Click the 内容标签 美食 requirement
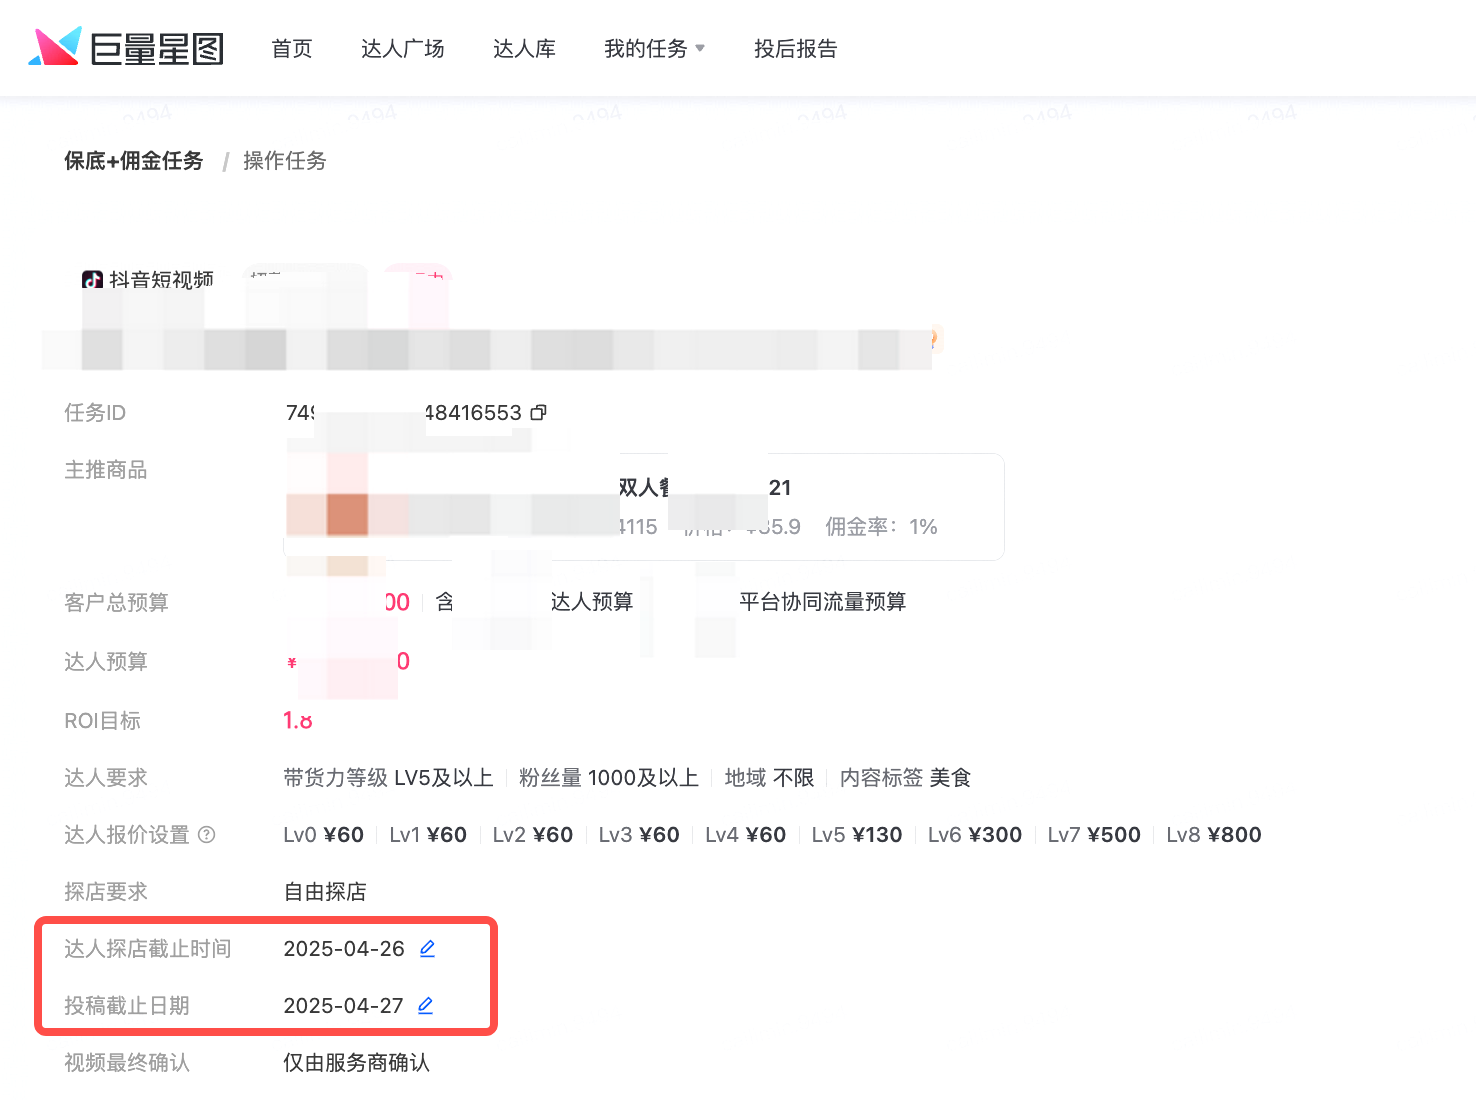The width and height of the screenshot is (1476, 1100). point(905,778)
